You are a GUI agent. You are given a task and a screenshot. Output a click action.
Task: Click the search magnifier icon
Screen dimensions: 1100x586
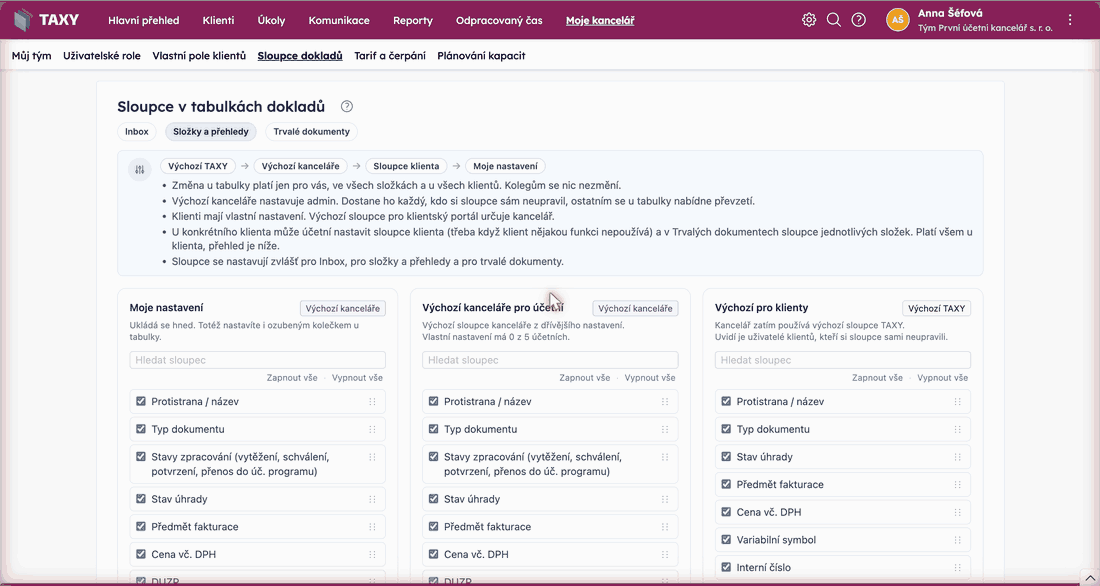(x=833, y=20)
